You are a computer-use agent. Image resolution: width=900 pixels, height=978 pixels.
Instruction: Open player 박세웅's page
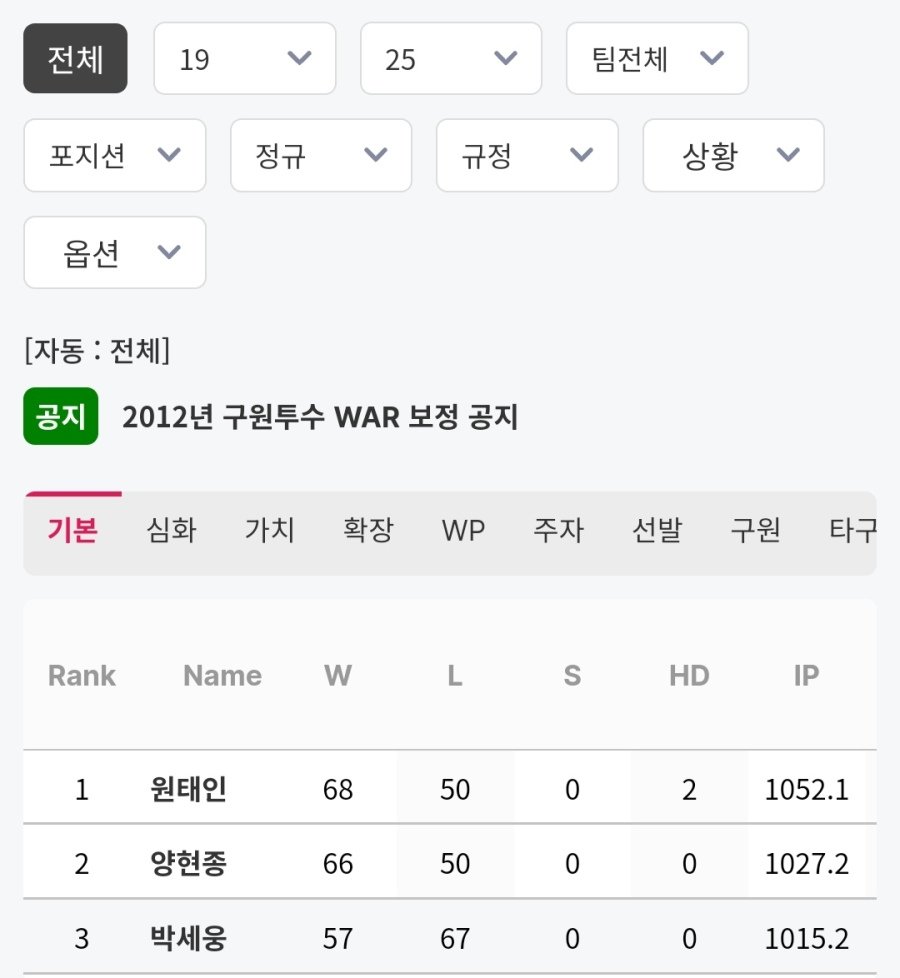tap(187, 939)
